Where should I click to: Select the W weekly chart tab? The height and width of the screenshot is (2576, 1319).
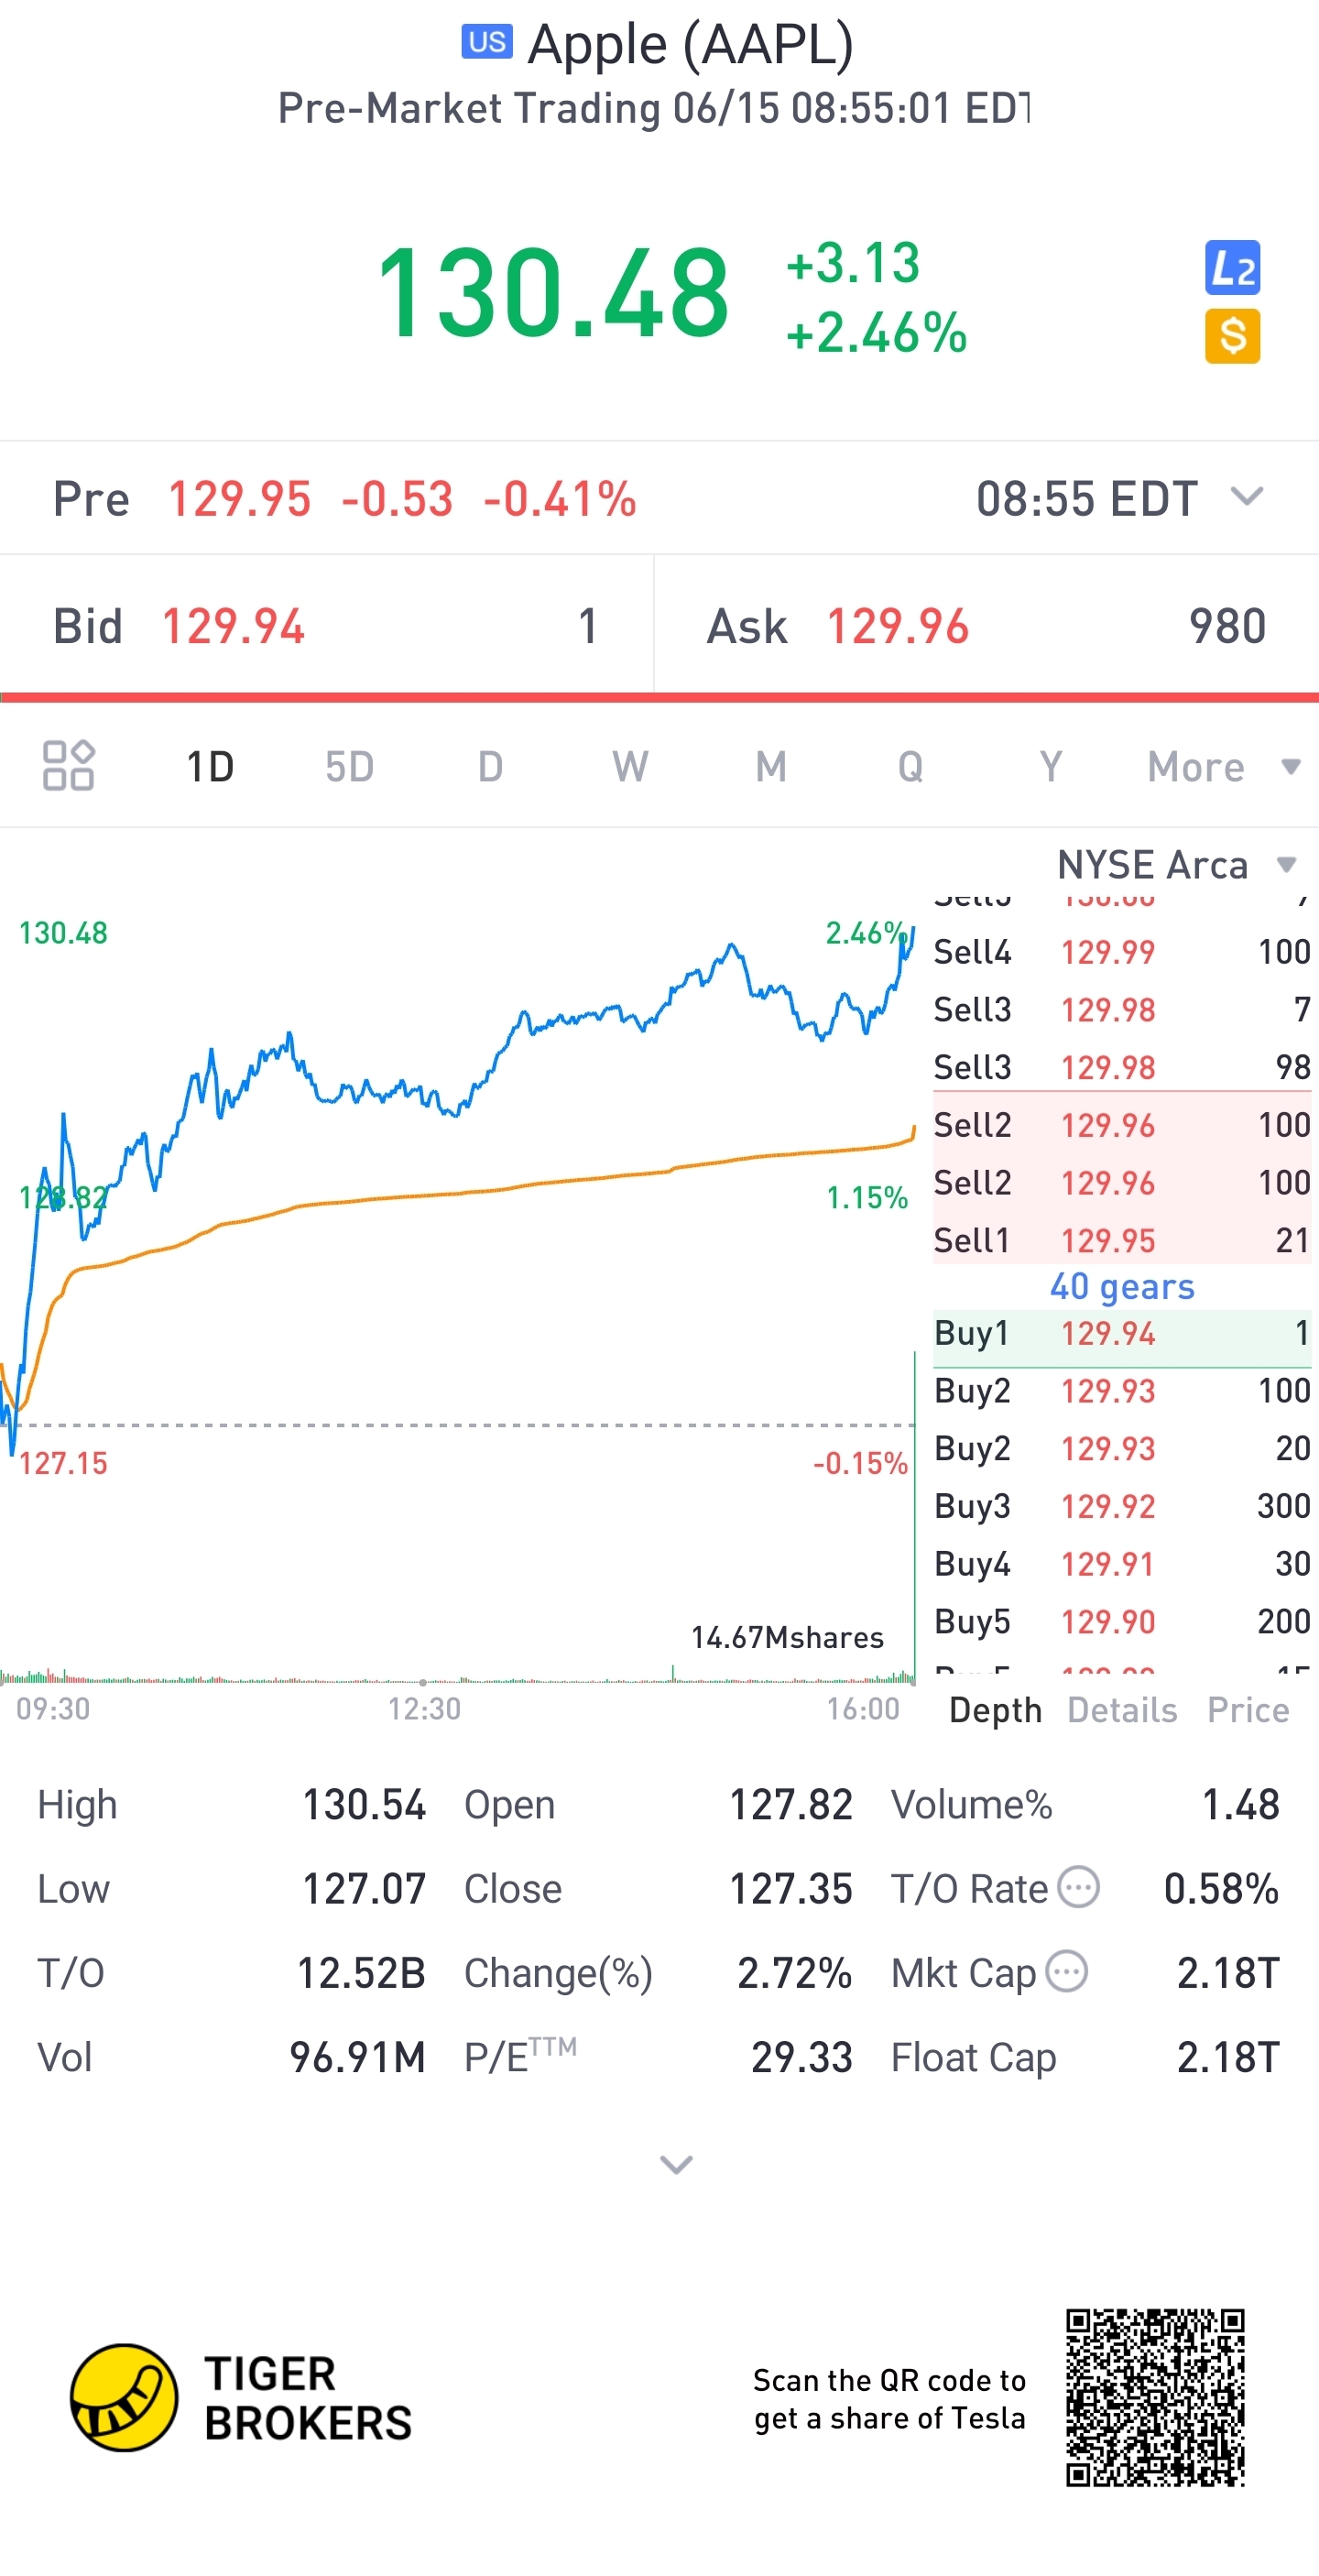630,767
